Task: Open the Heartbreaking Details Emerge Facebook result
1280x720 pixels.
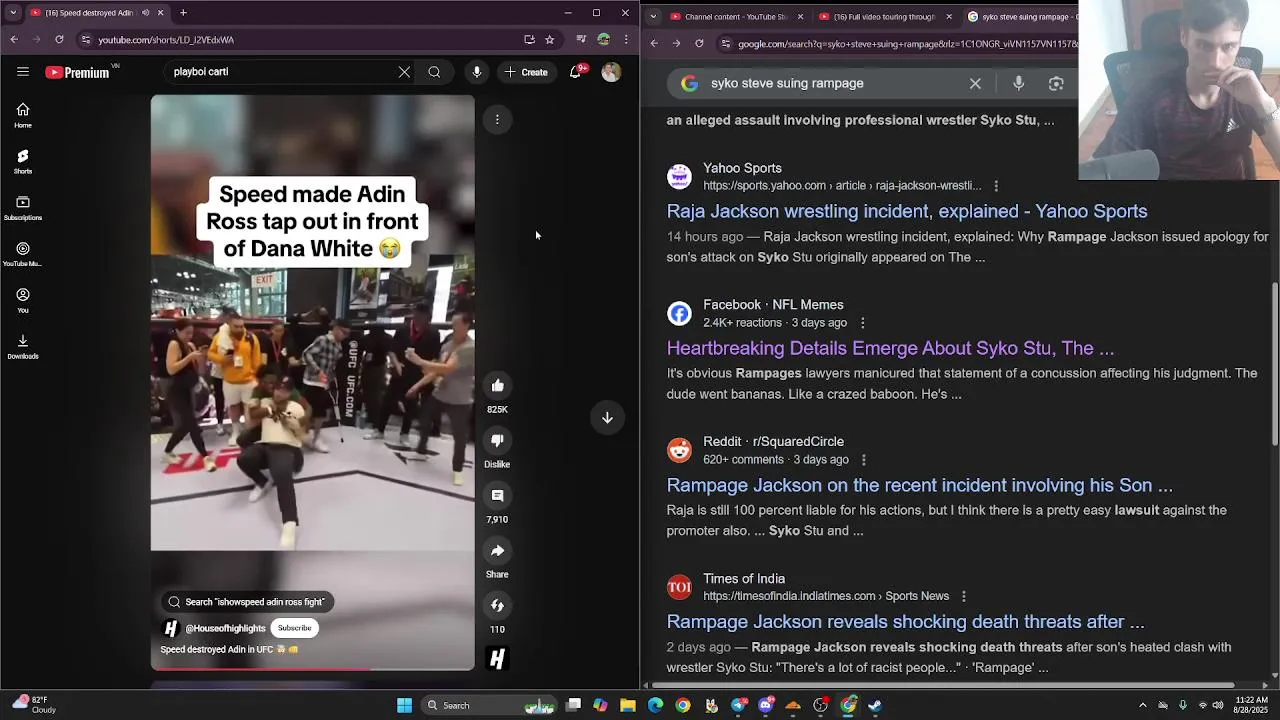Action: click(890, 348)
